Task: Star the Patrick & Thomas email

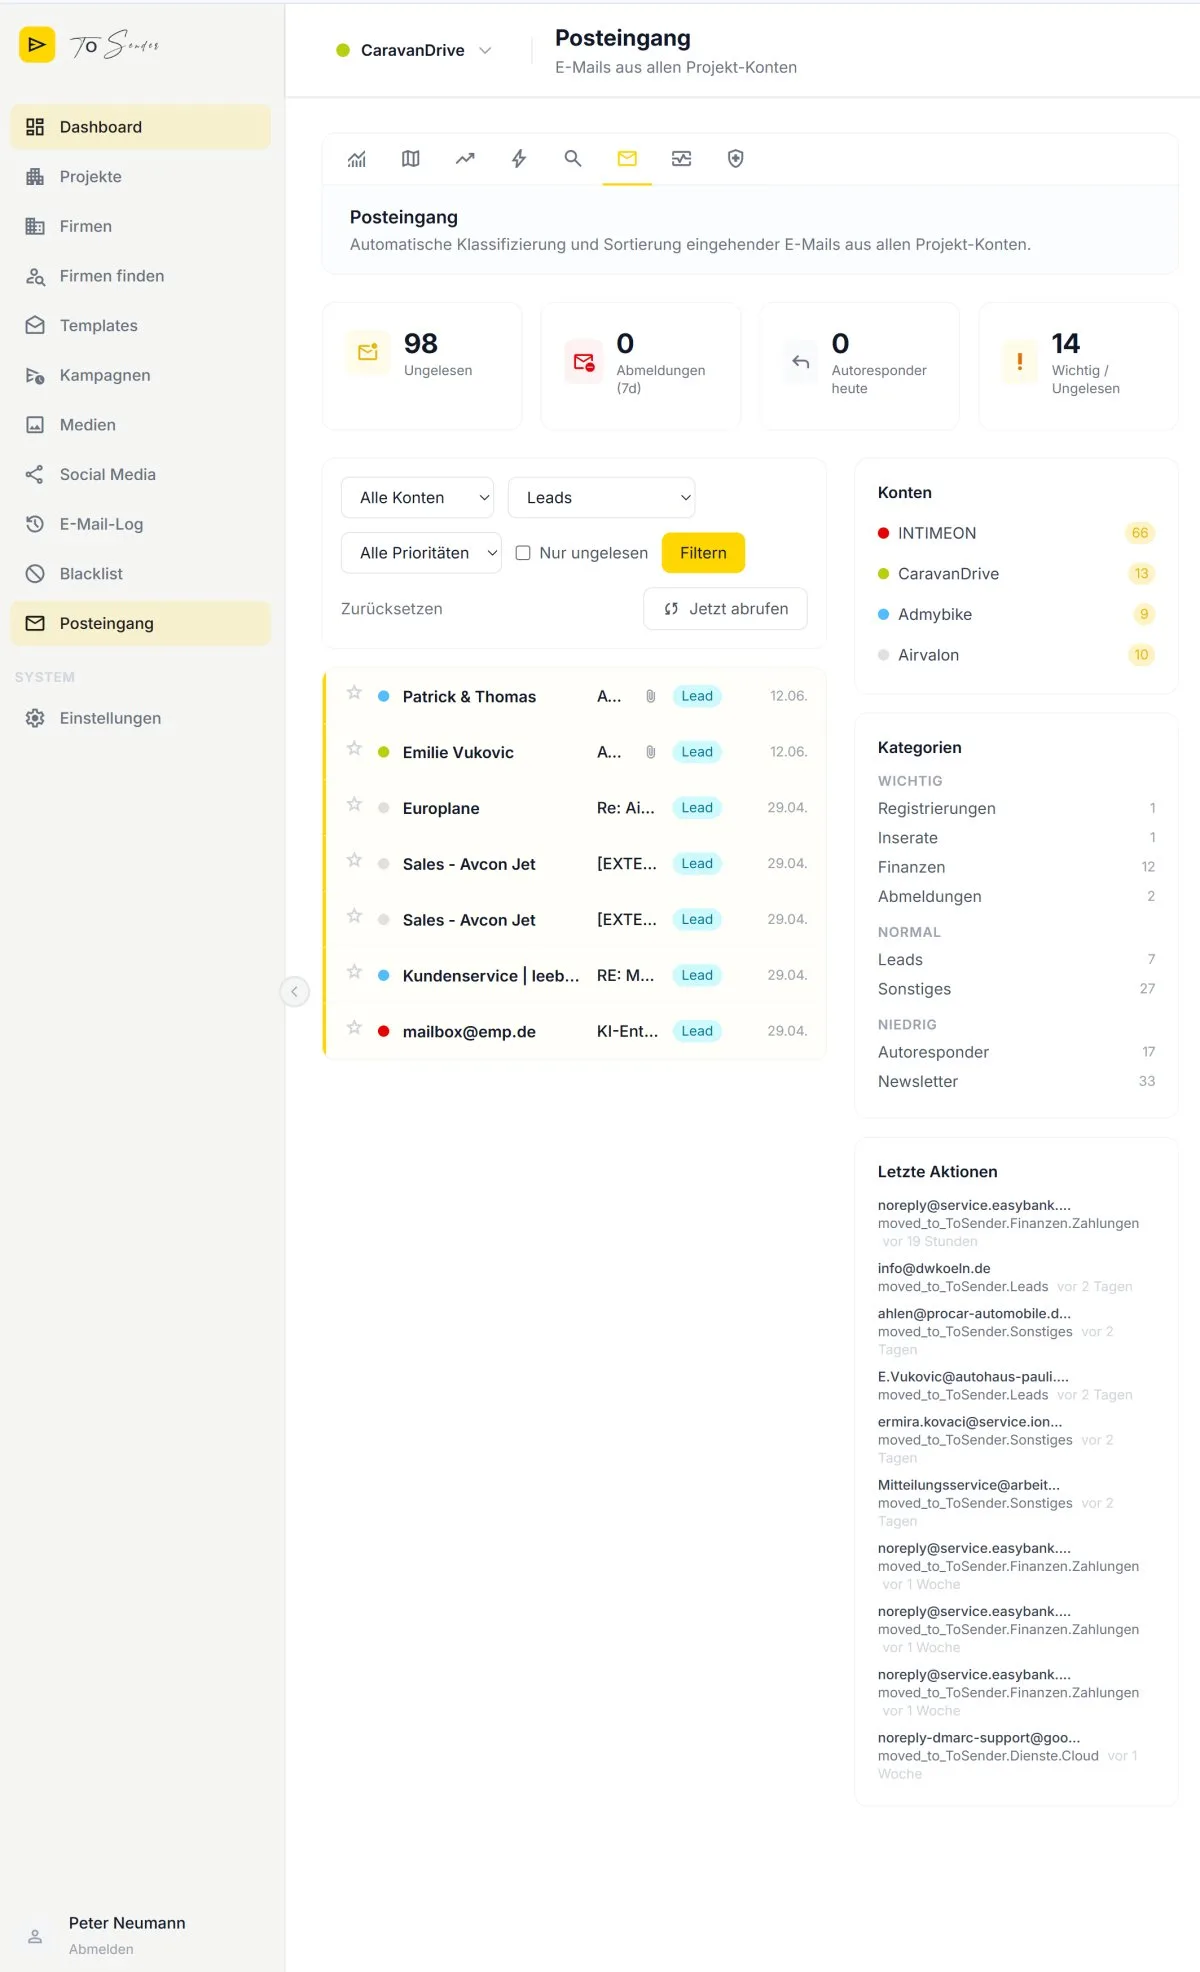Action: tap(354, 693)
